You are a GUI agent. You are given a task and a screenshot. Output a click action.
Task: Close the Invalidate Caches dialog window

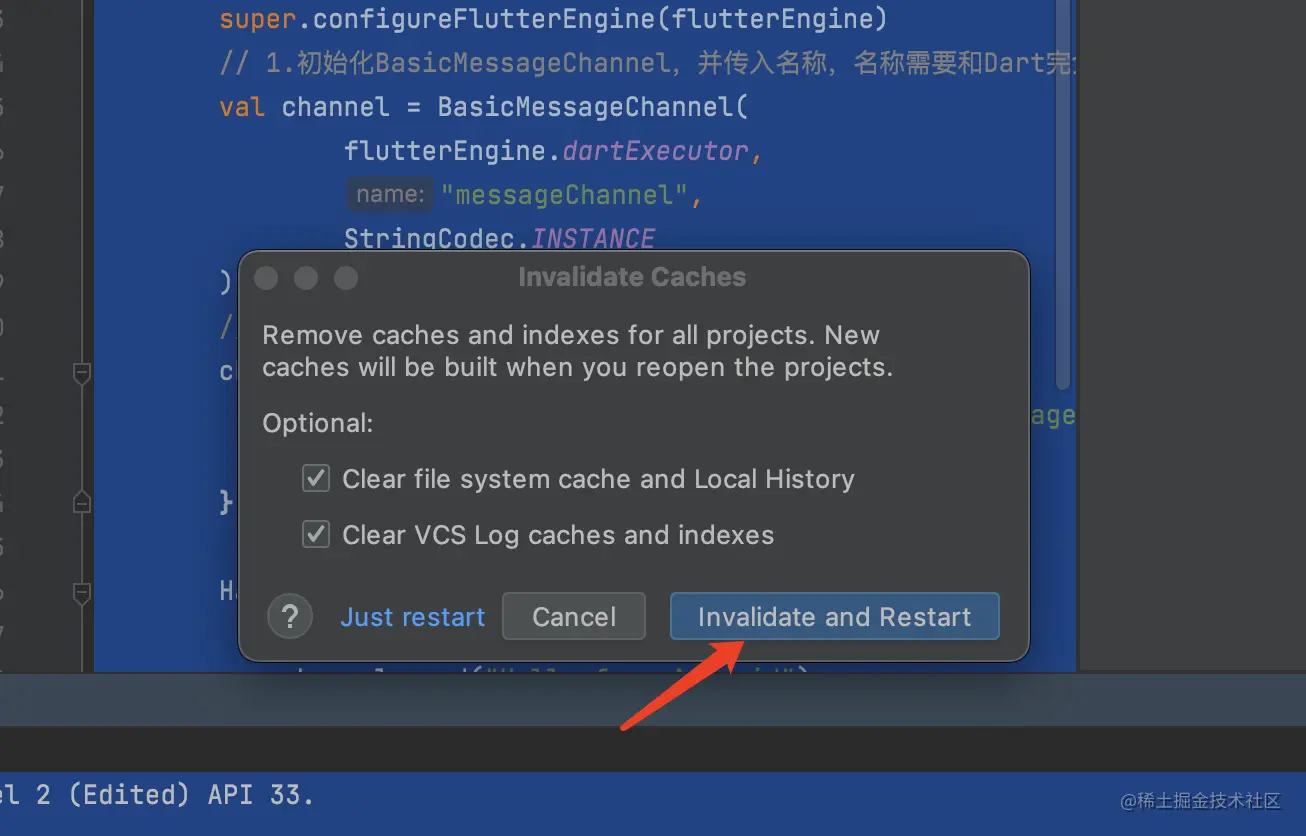[266, 278]
